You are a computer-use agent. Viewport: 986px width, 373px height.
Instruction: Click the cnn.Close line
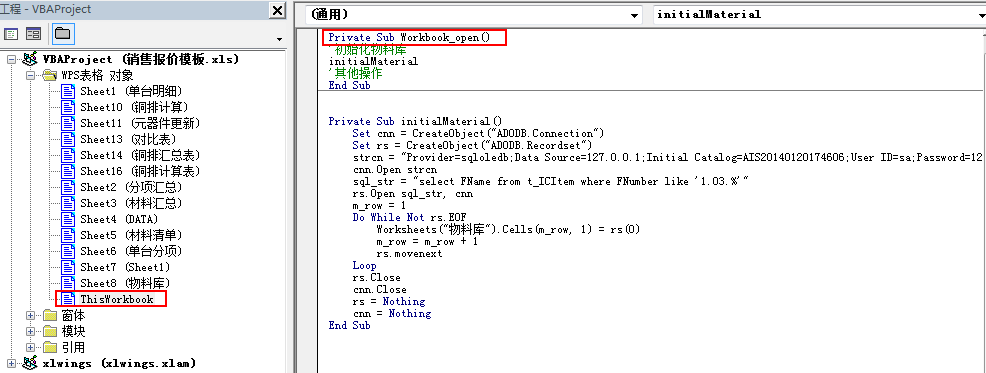point(379,289)
